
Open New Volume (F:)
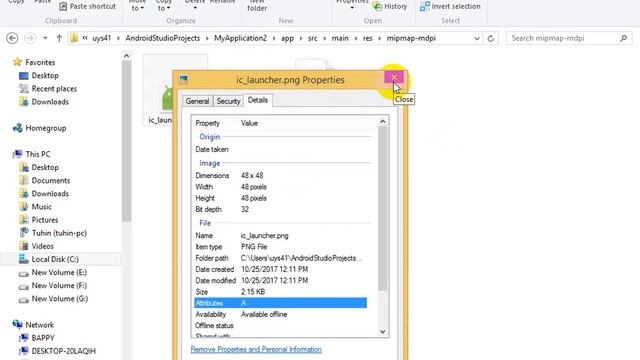[59, 285]
